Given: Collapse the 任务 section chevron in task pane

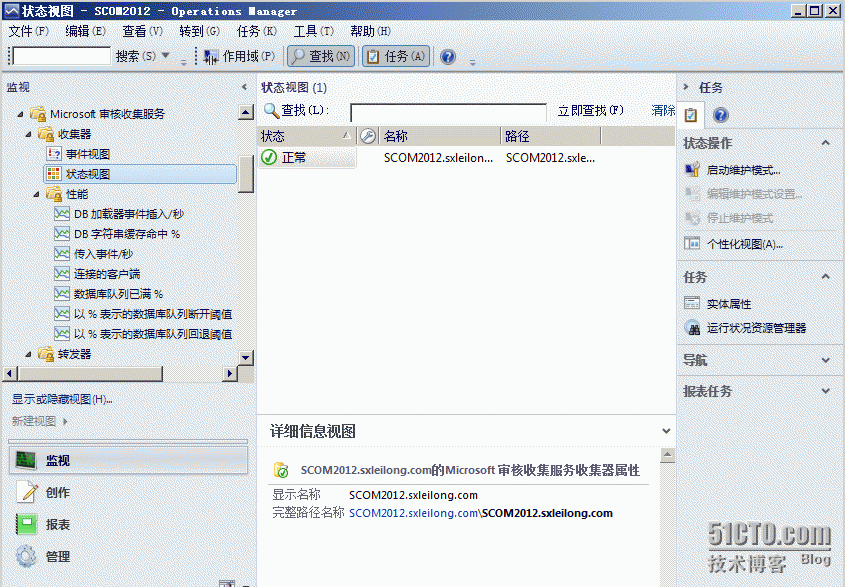Looking at the screenshot, I should tap(825, 277).
